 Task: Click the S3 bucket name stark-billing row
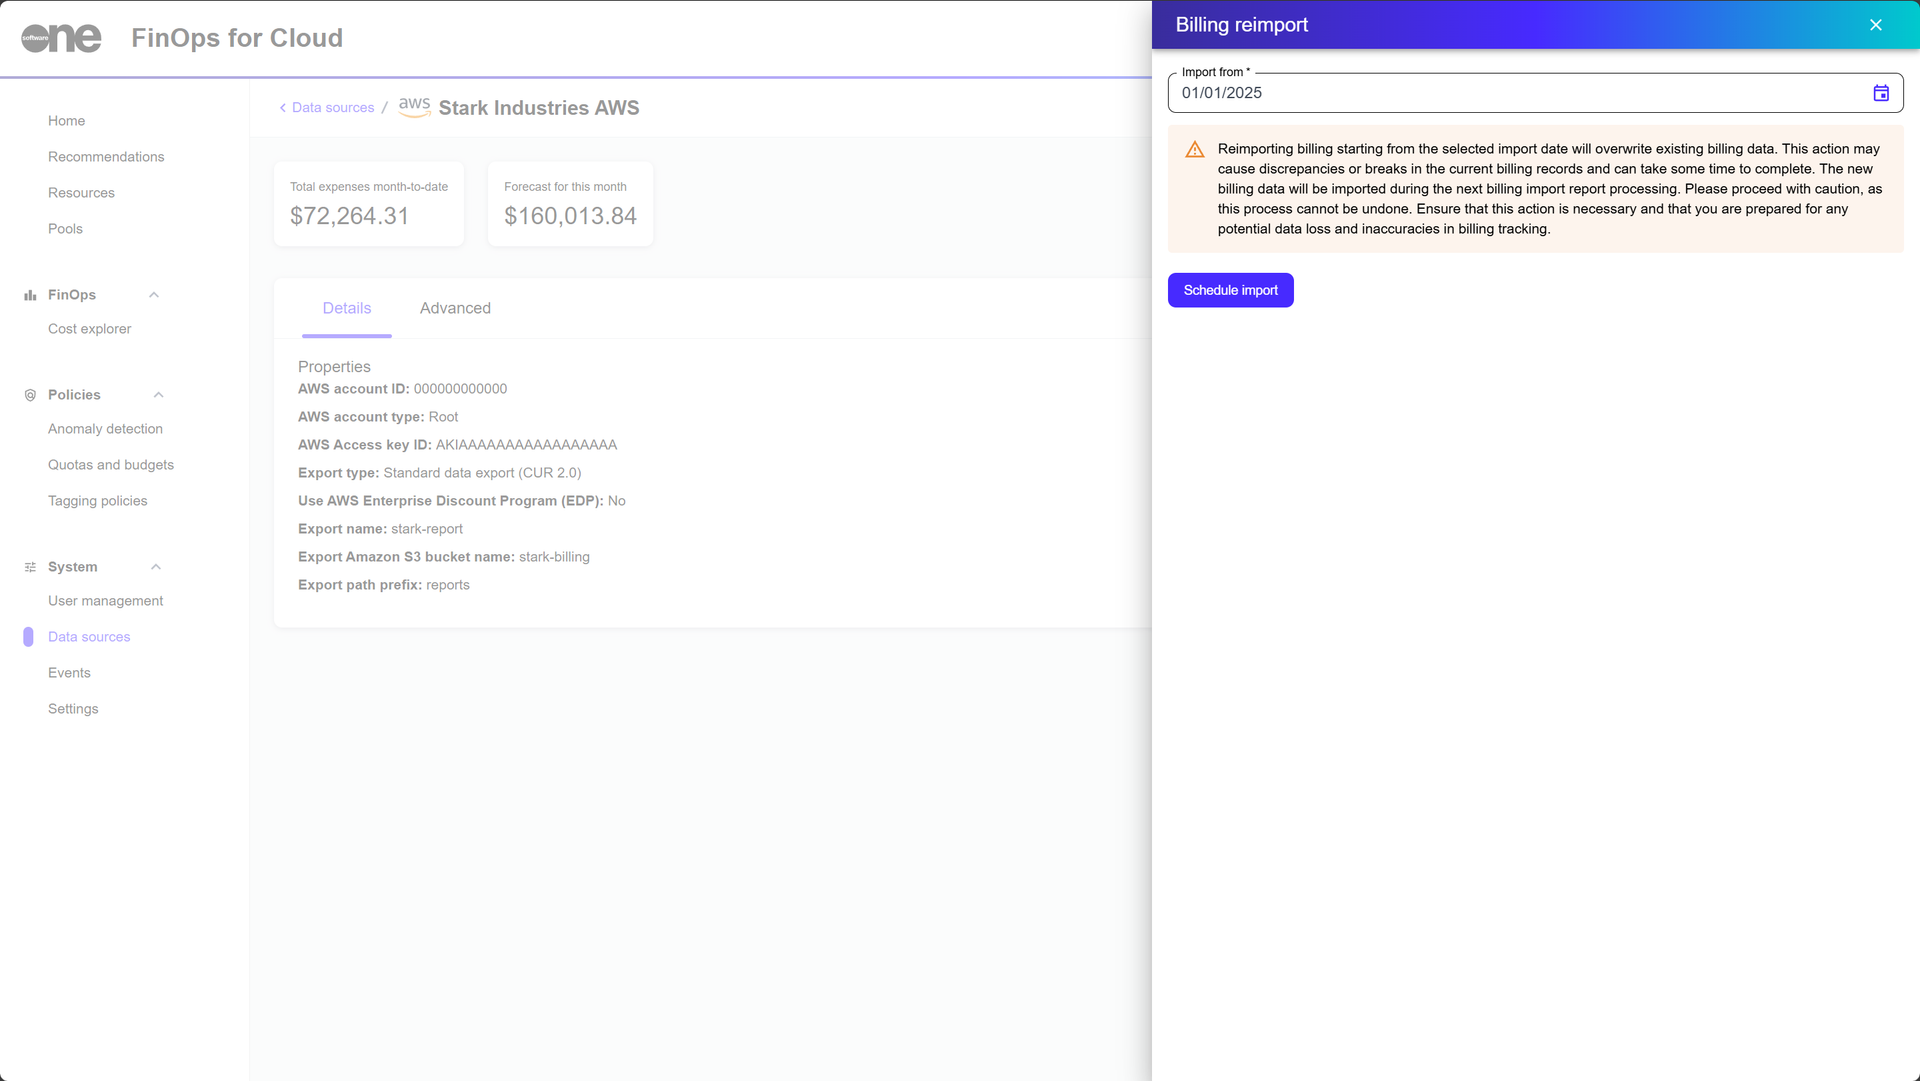444,557
